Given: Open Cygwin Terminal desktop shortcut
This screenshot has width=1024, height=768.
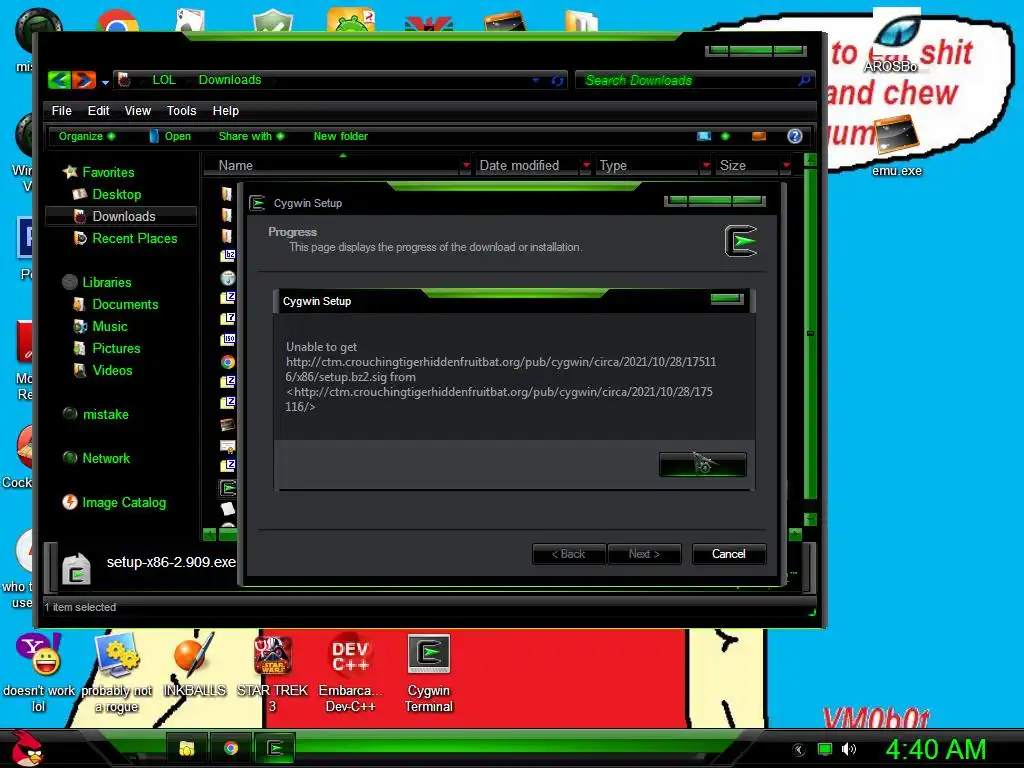Looking at the screenshot, I should tap(428, 673).
